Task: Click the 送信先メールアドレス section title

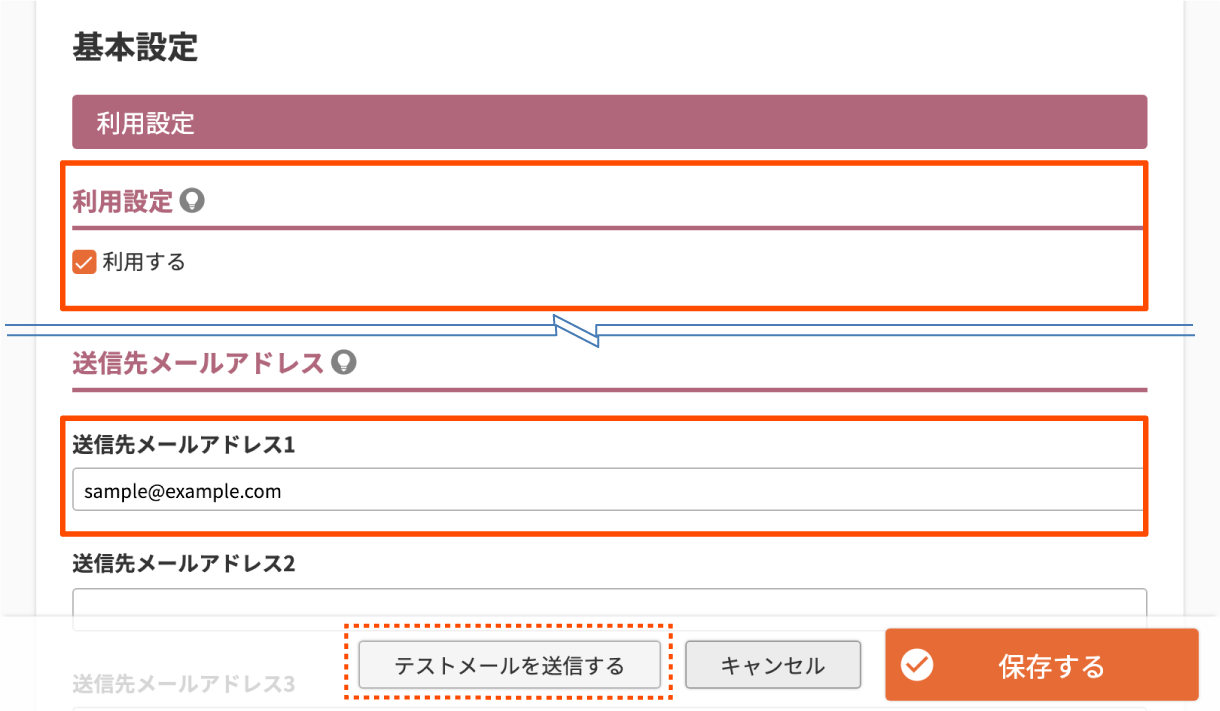Action: (198, 362)
